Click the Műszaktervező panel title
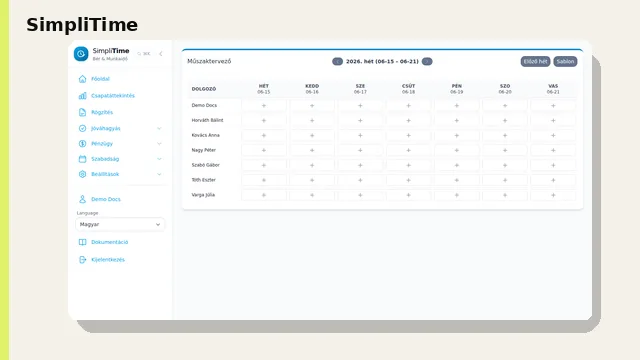Screen dimensions: 640x360 point(209,61)
